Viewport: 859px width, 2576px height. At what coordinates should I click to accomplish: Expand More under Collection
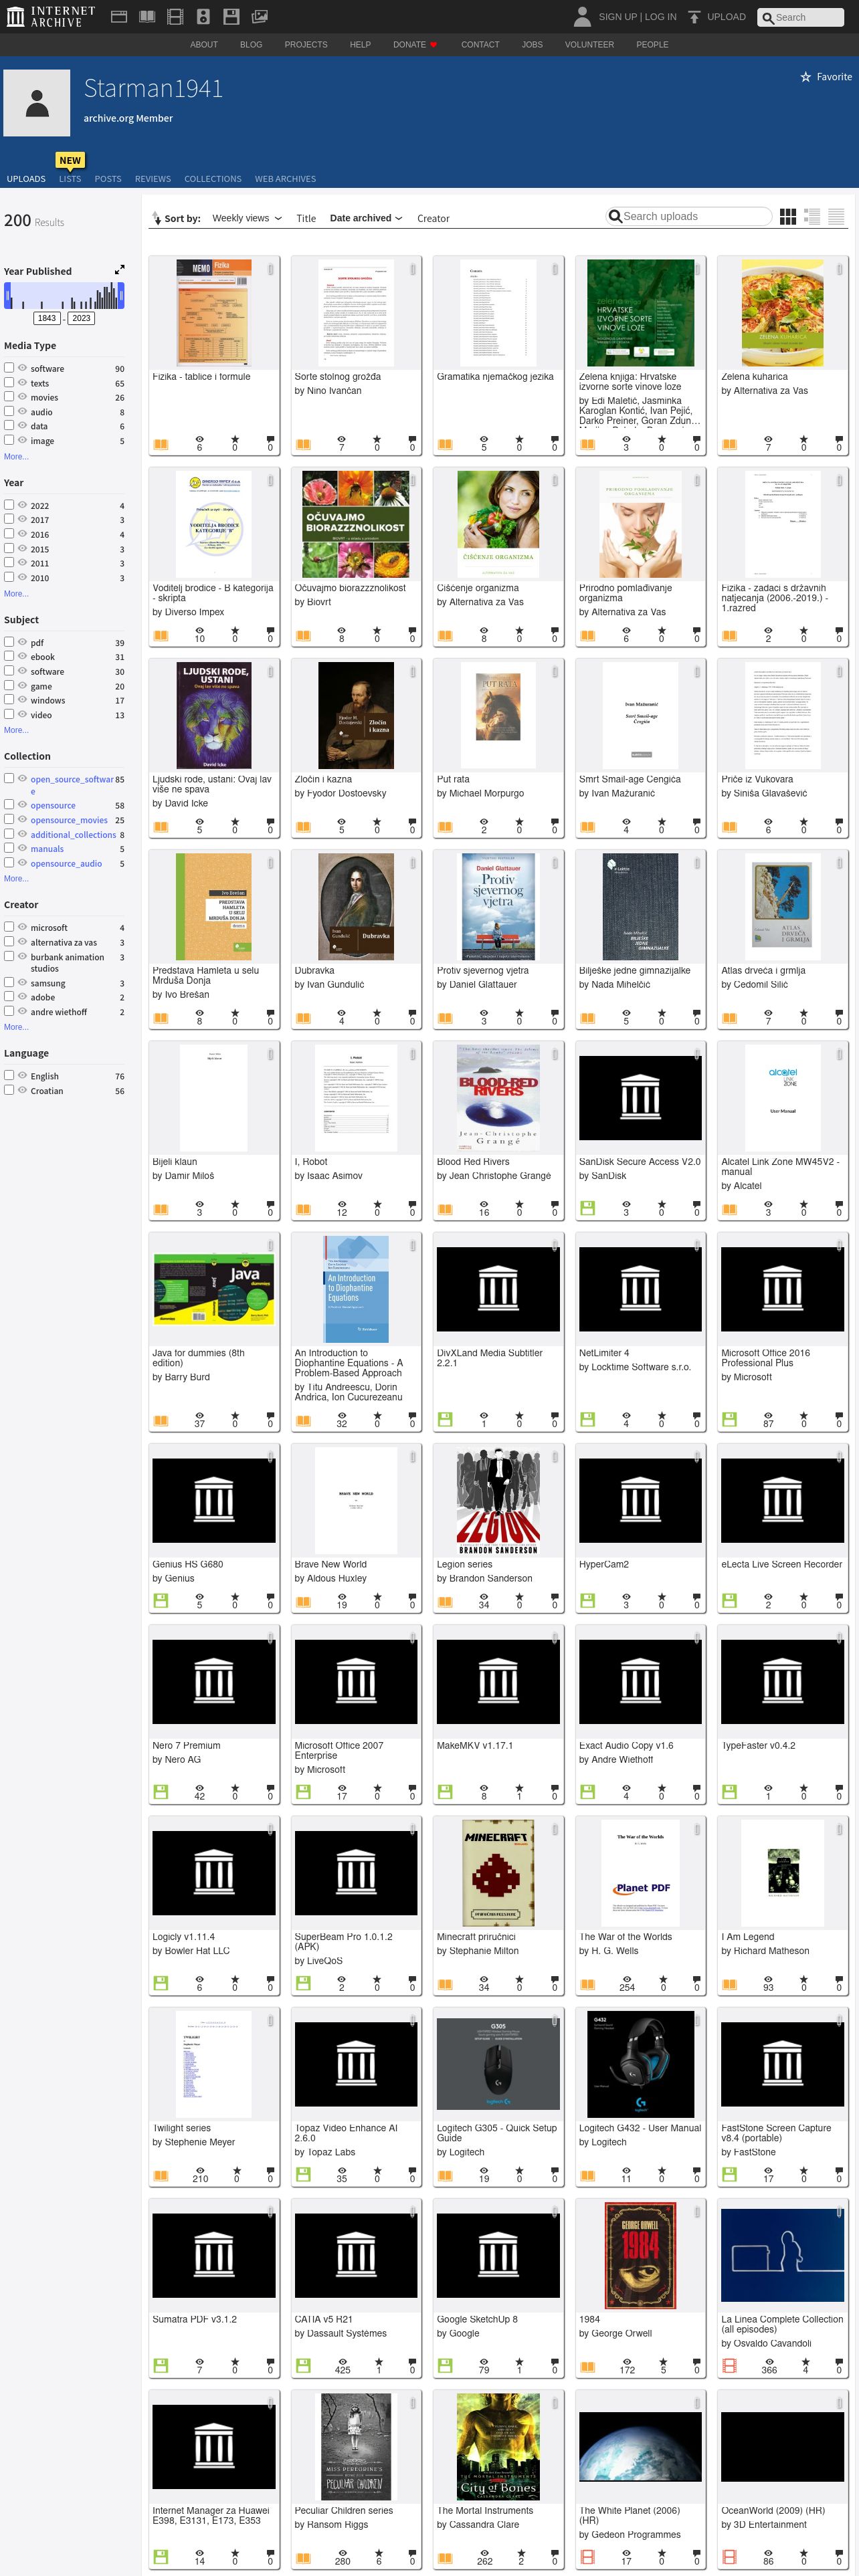16,878
